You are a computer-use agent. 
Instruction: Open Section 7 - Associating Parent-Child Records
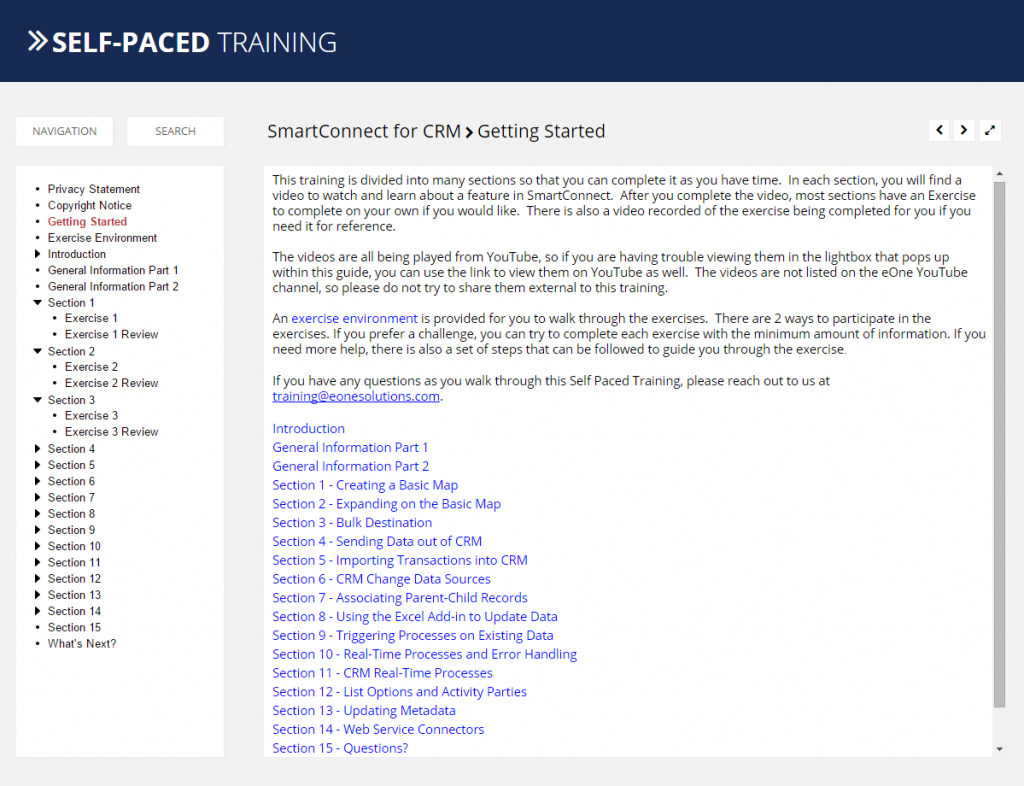pos(400,598)
